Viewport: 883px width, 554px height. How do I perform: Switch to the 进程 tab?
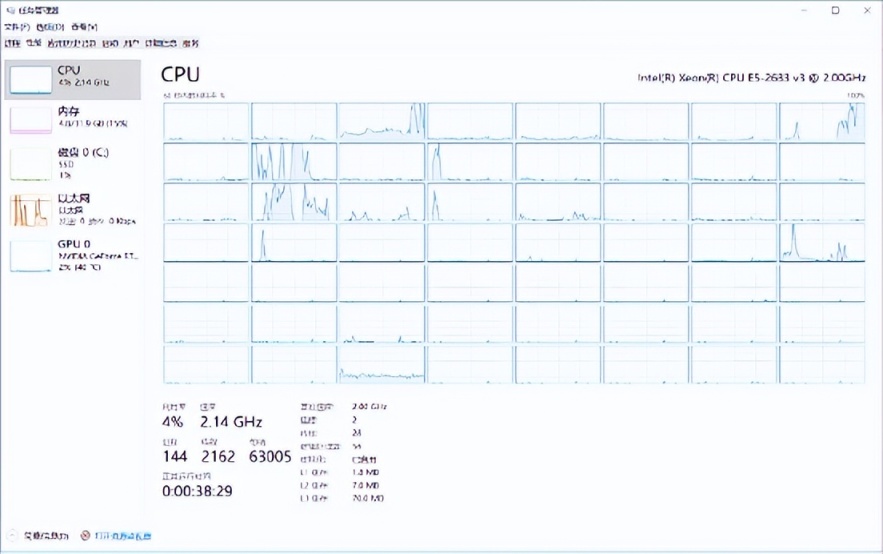click(12, 43)
